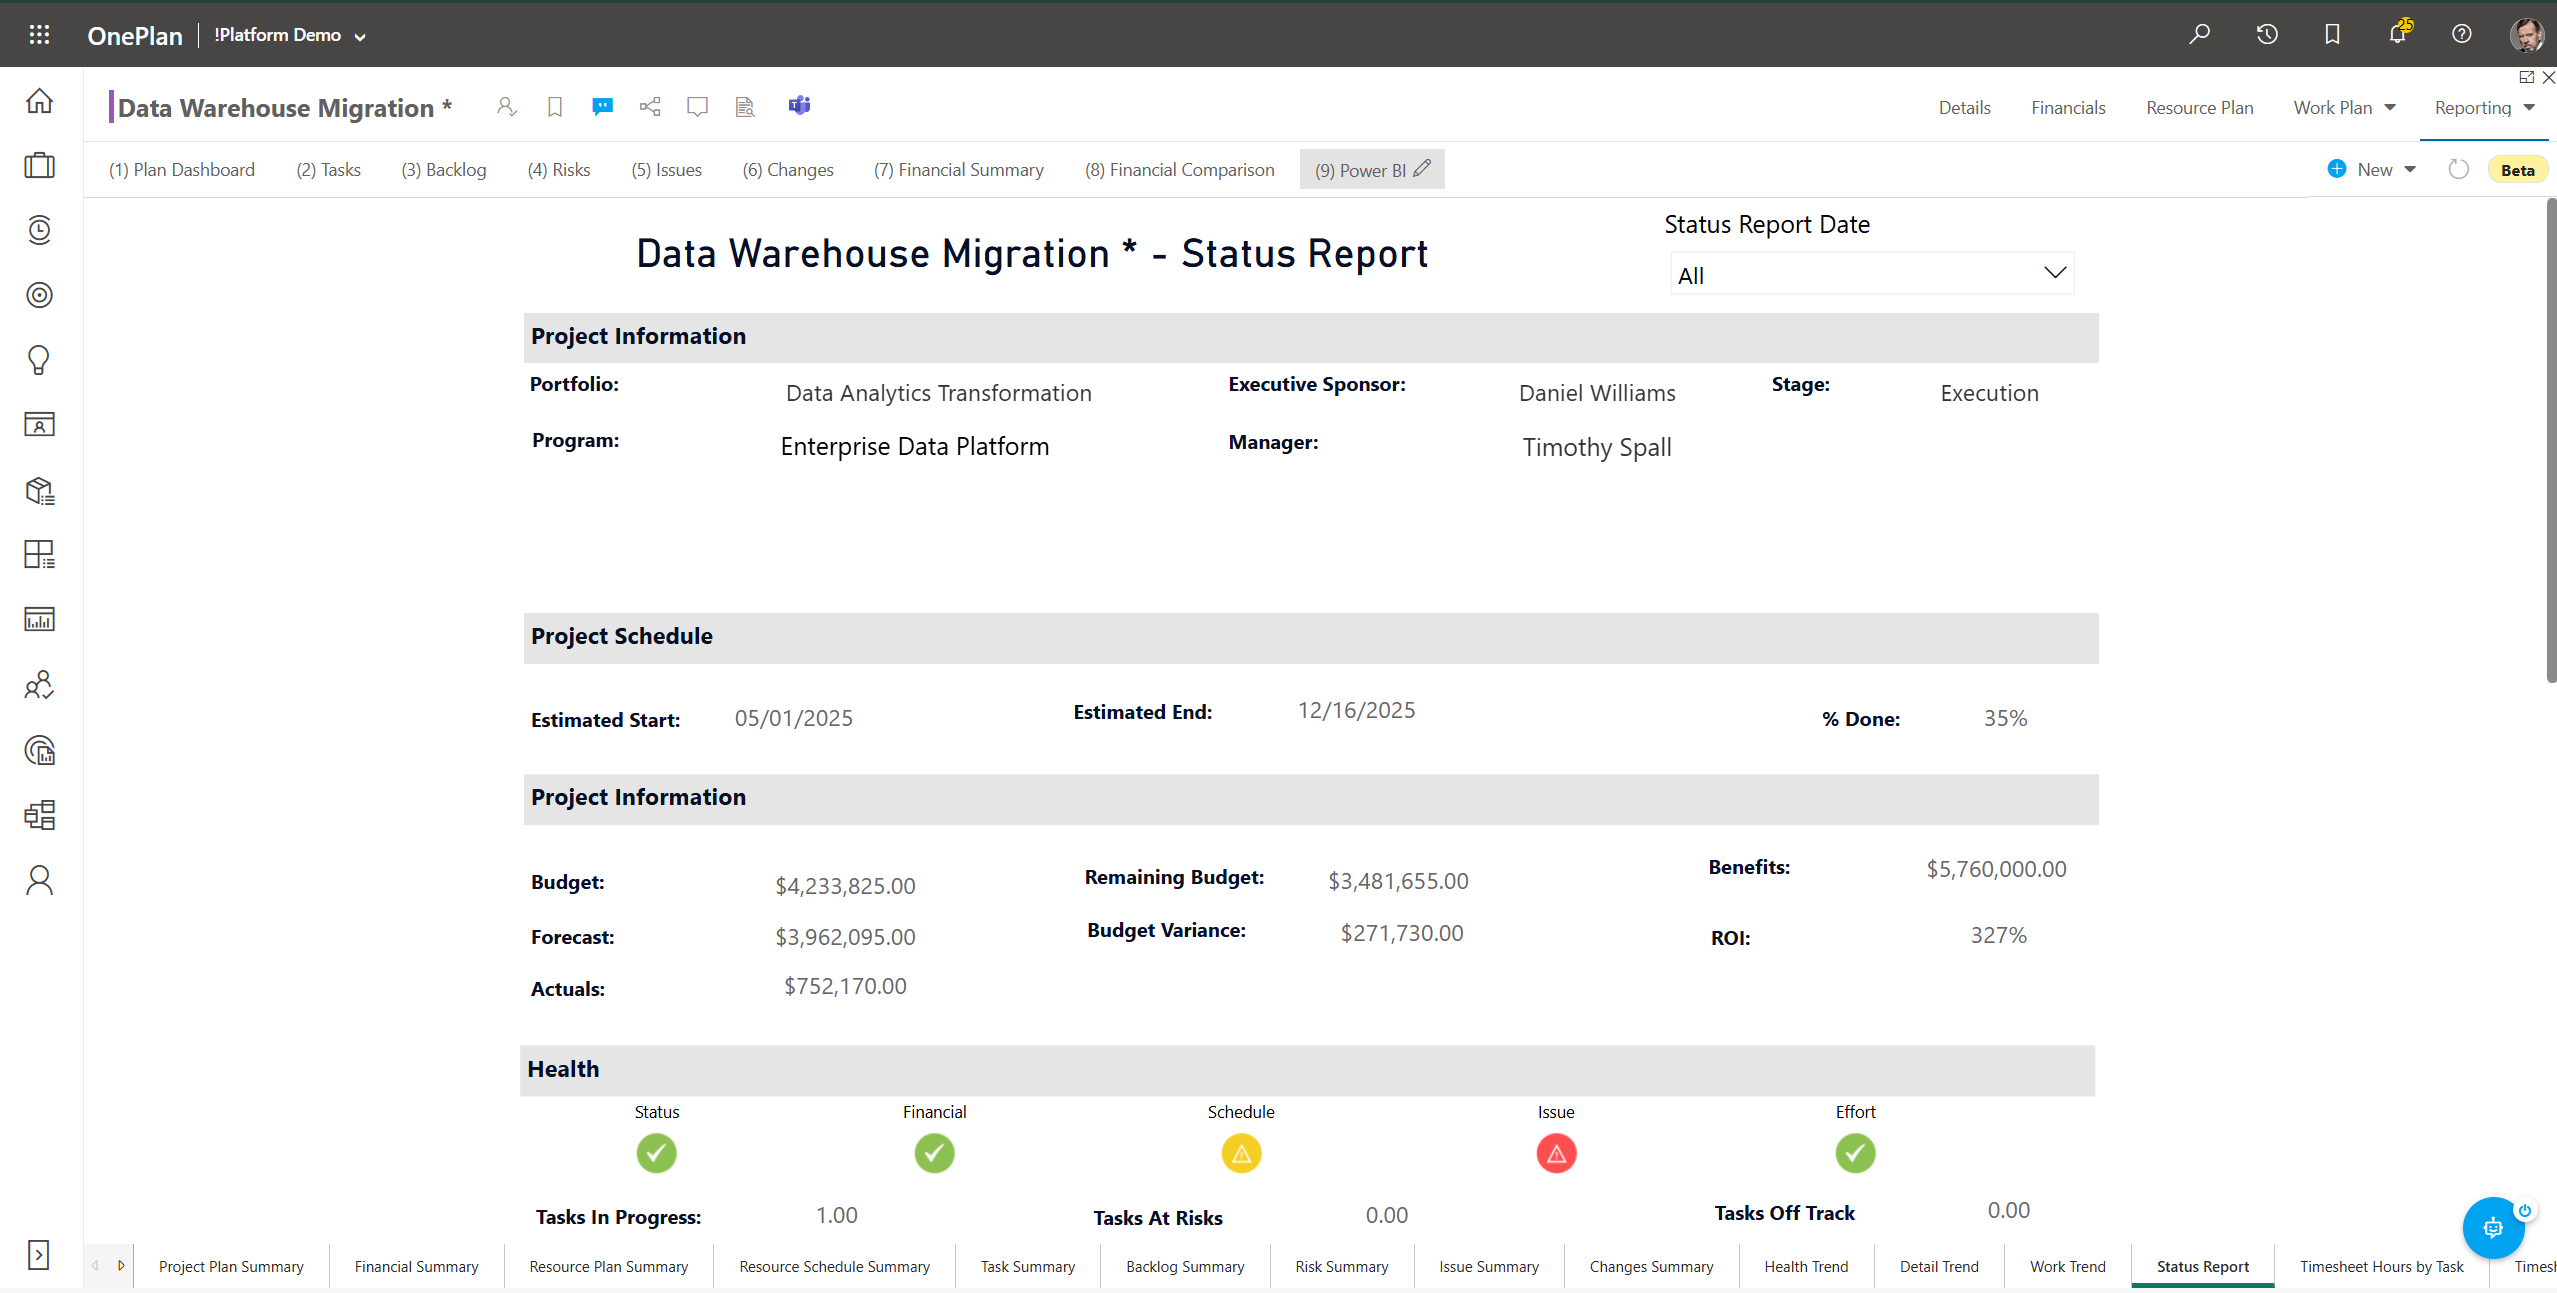This screenshot has width=2557, height=1293.
Task: Open Health Trend report page
Action: coord(1806,1266)
